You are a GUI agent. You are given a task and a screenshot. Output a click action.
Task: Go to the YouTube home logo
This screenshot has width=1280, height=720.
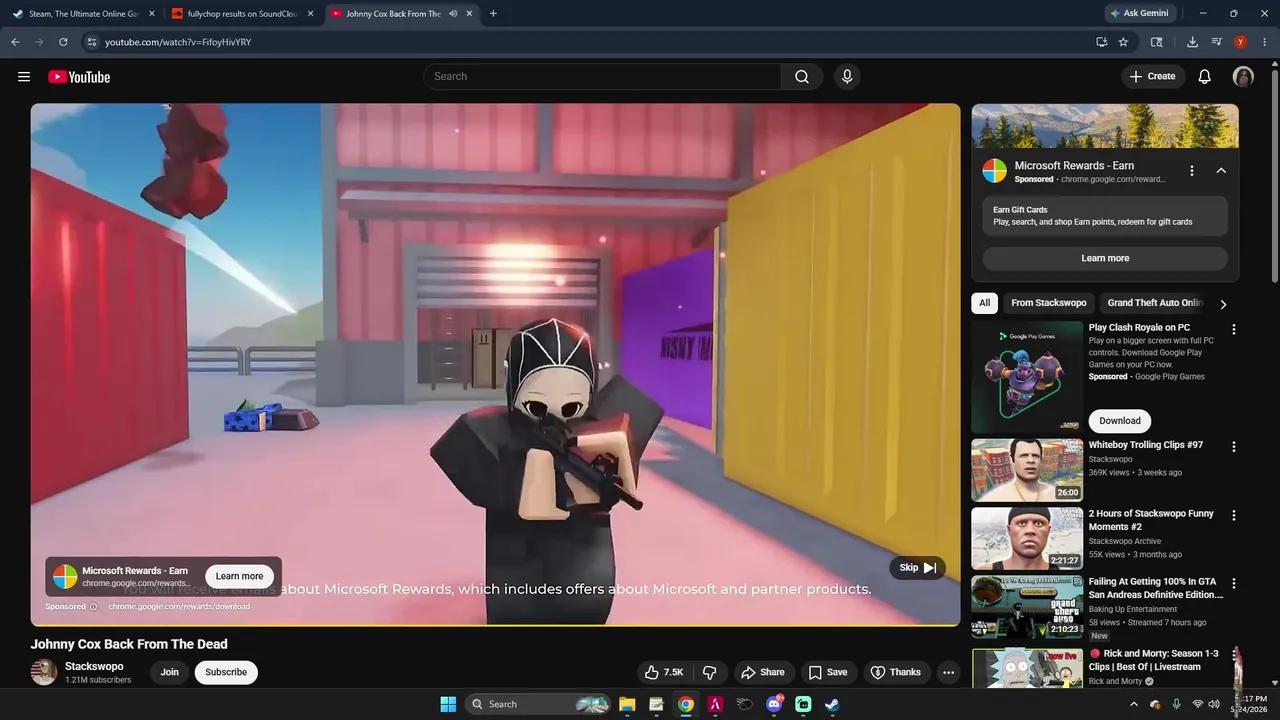79,77
